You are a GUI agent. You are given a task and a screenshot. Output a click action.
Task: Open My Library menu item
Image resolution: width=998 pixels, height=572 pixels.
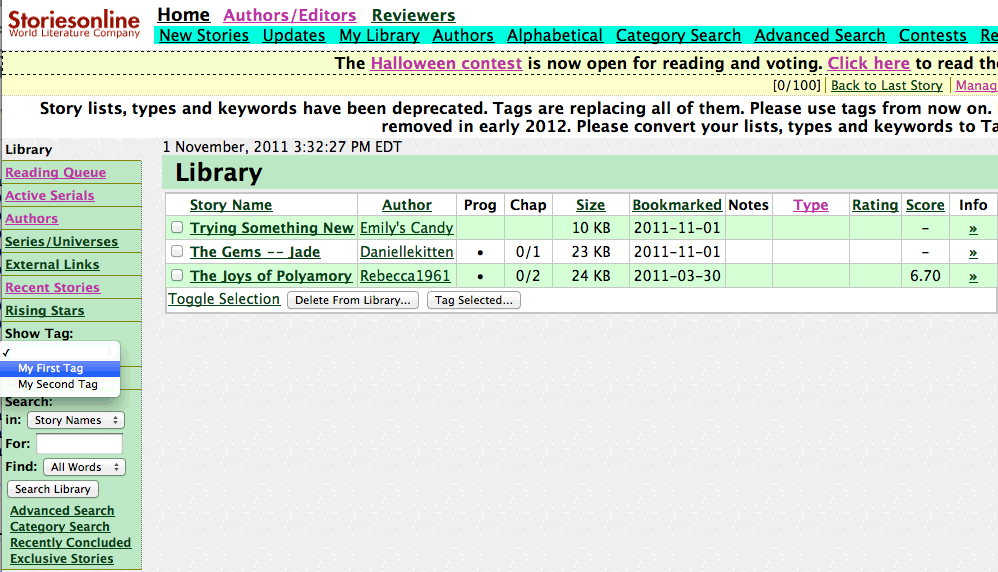379,36
